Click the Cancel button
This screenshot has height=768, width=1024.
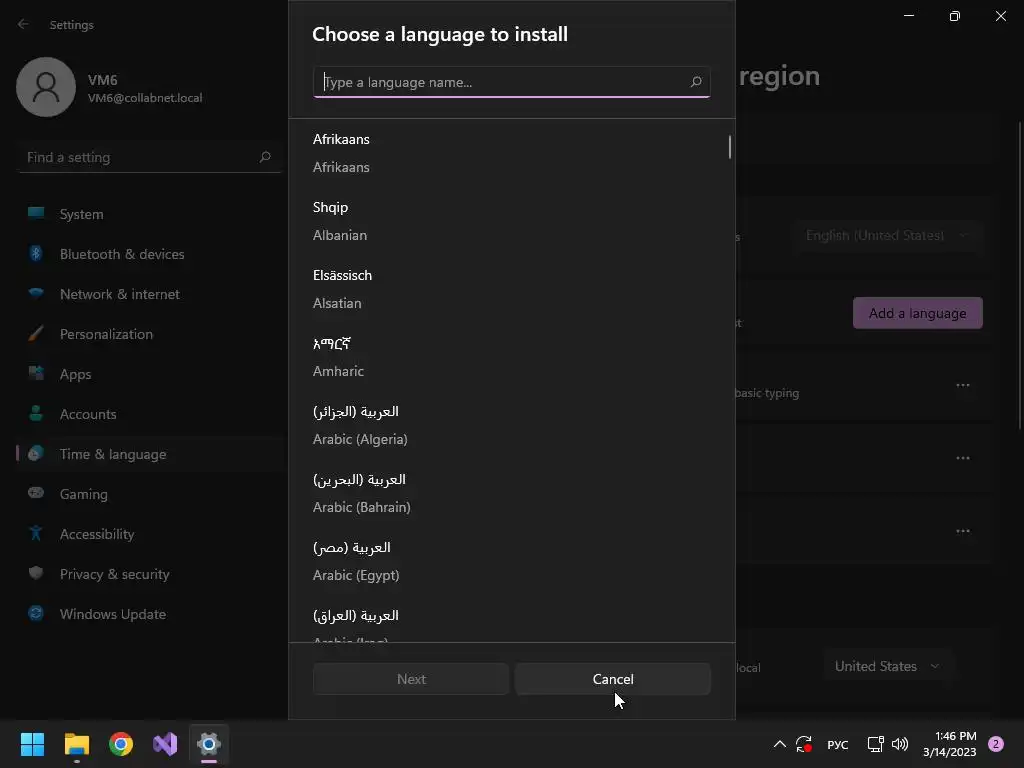pyautogui.click(x=613, y=679)
